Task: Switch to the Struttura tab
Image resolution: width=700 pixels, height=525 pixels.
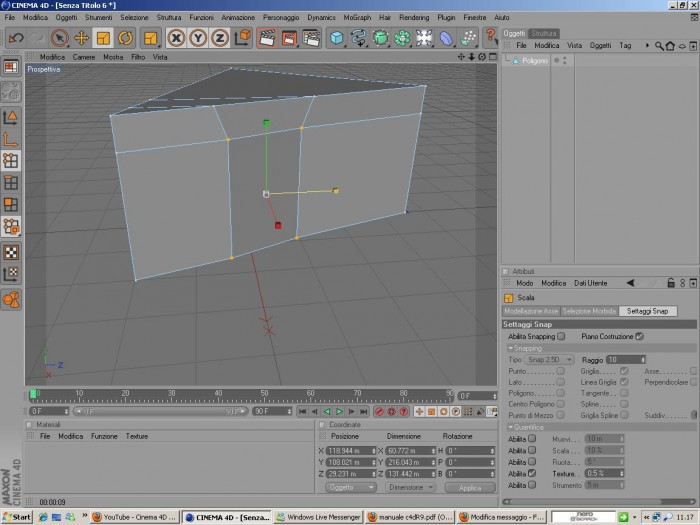Action: tap(544, 33)
